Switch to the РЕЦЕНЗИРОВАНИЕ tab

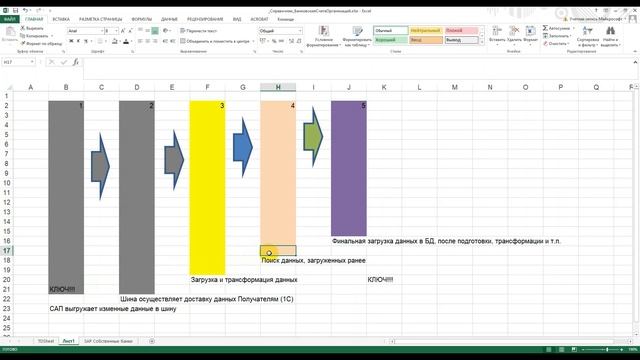[x=205, y=19]
